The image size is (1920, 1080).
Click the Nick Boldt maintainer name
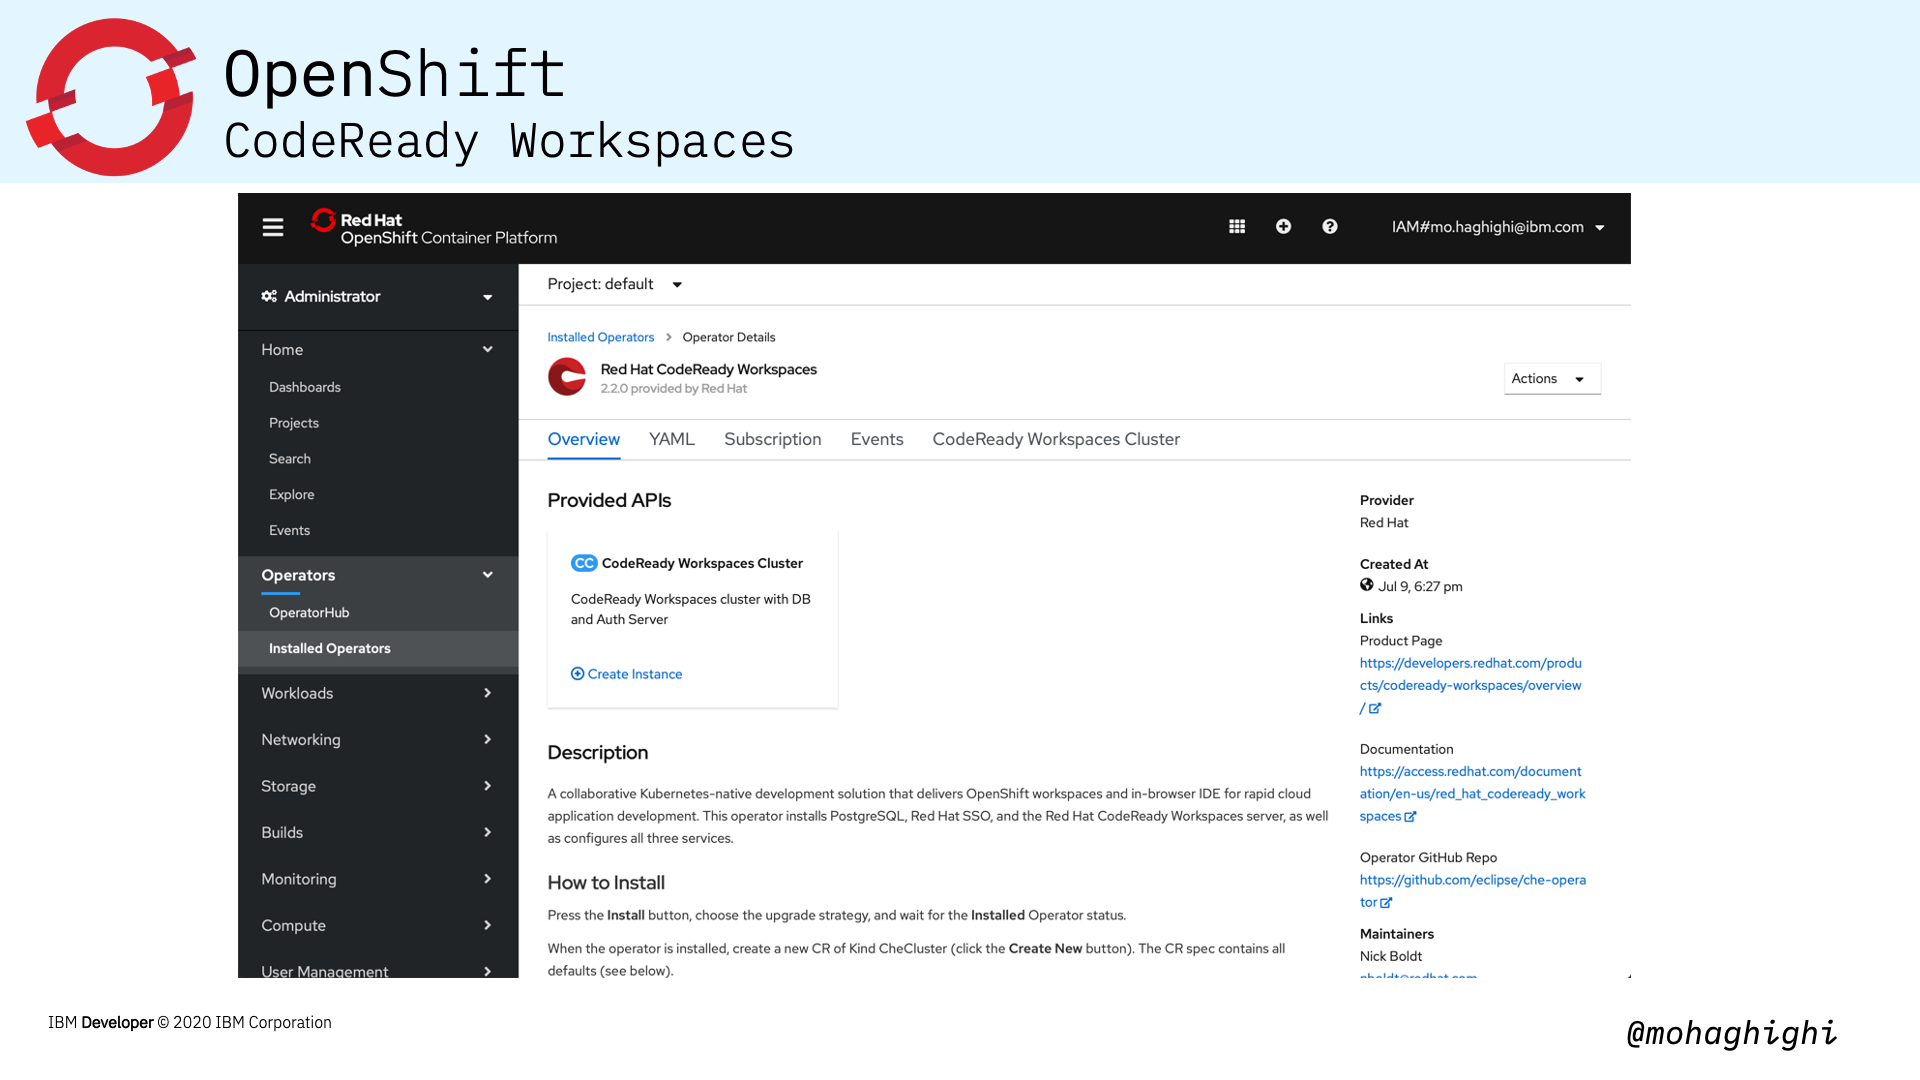point(1391,957)
